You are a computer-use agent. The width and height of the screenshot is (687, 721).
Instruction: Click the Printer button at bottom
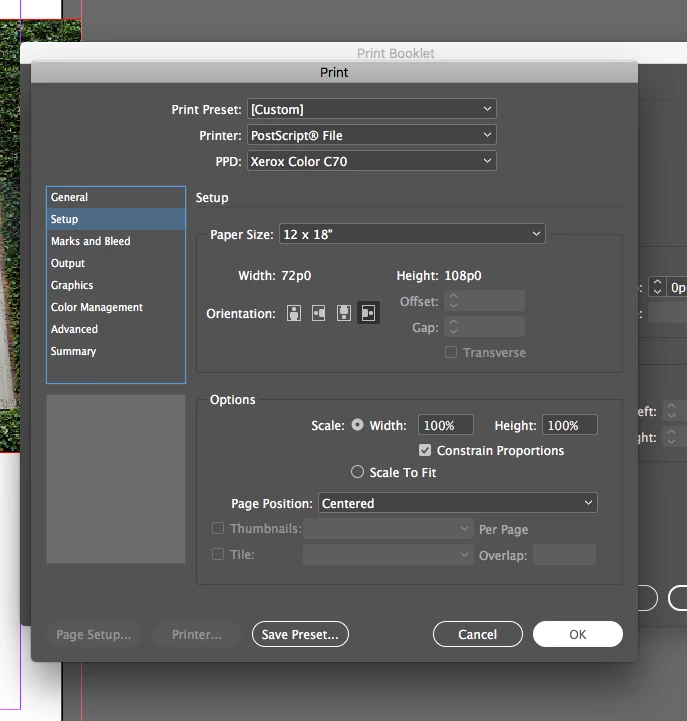point(197,634)
